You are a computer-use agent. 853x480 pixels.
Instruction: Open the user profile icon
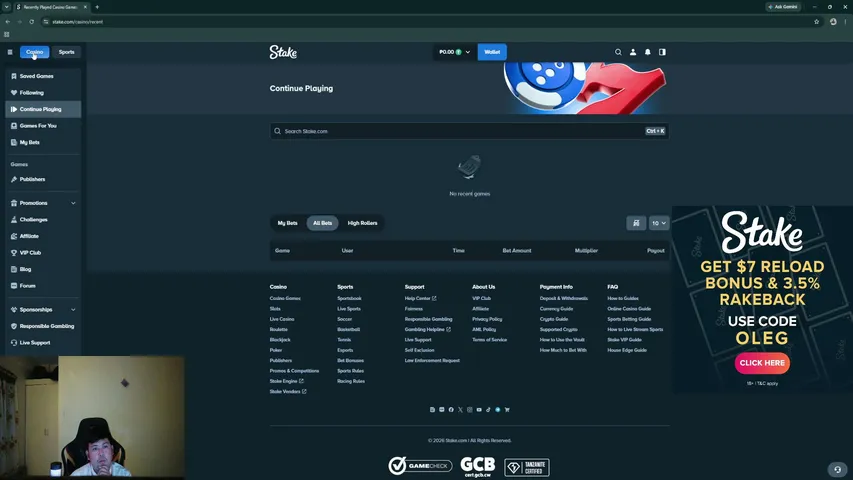coord(633,52)
